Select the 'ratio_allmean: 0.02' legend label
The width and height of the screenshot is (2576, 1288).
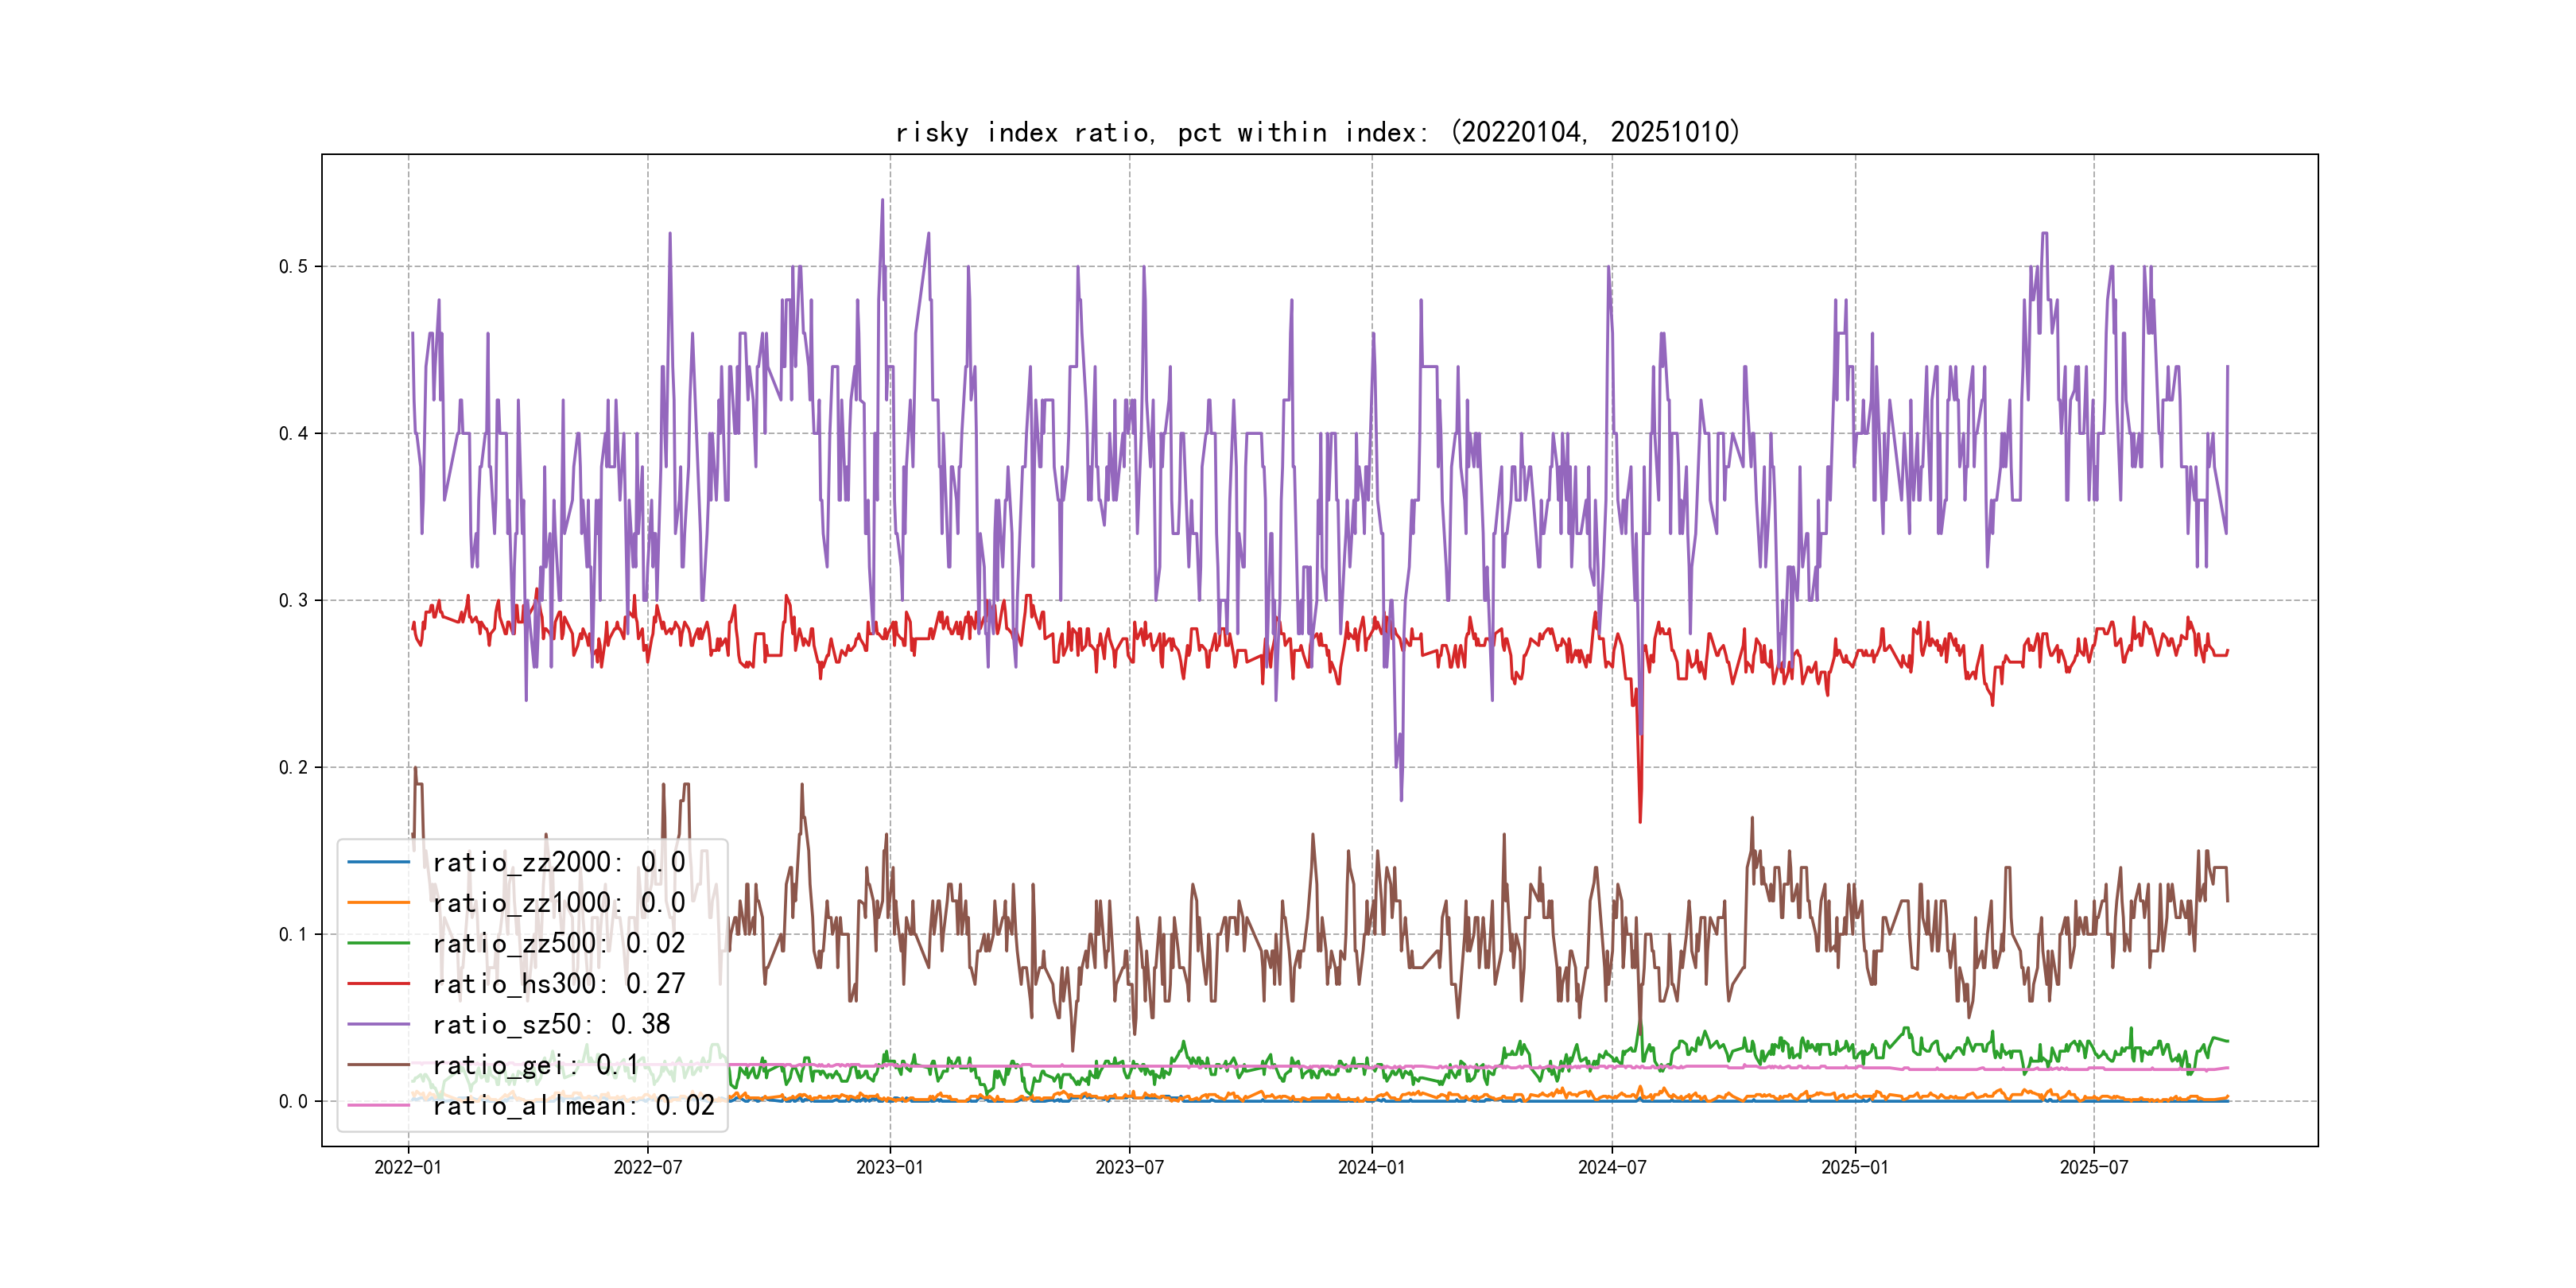tap(573, 1105)
